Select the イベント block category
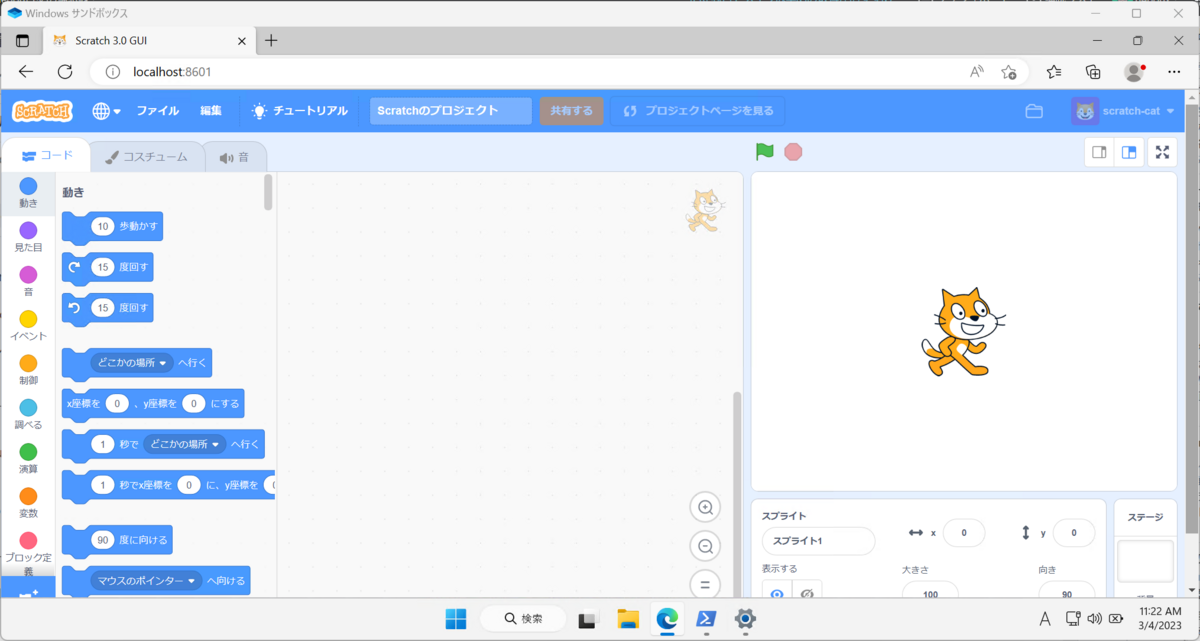1200x641 pixels. [28, 325]
